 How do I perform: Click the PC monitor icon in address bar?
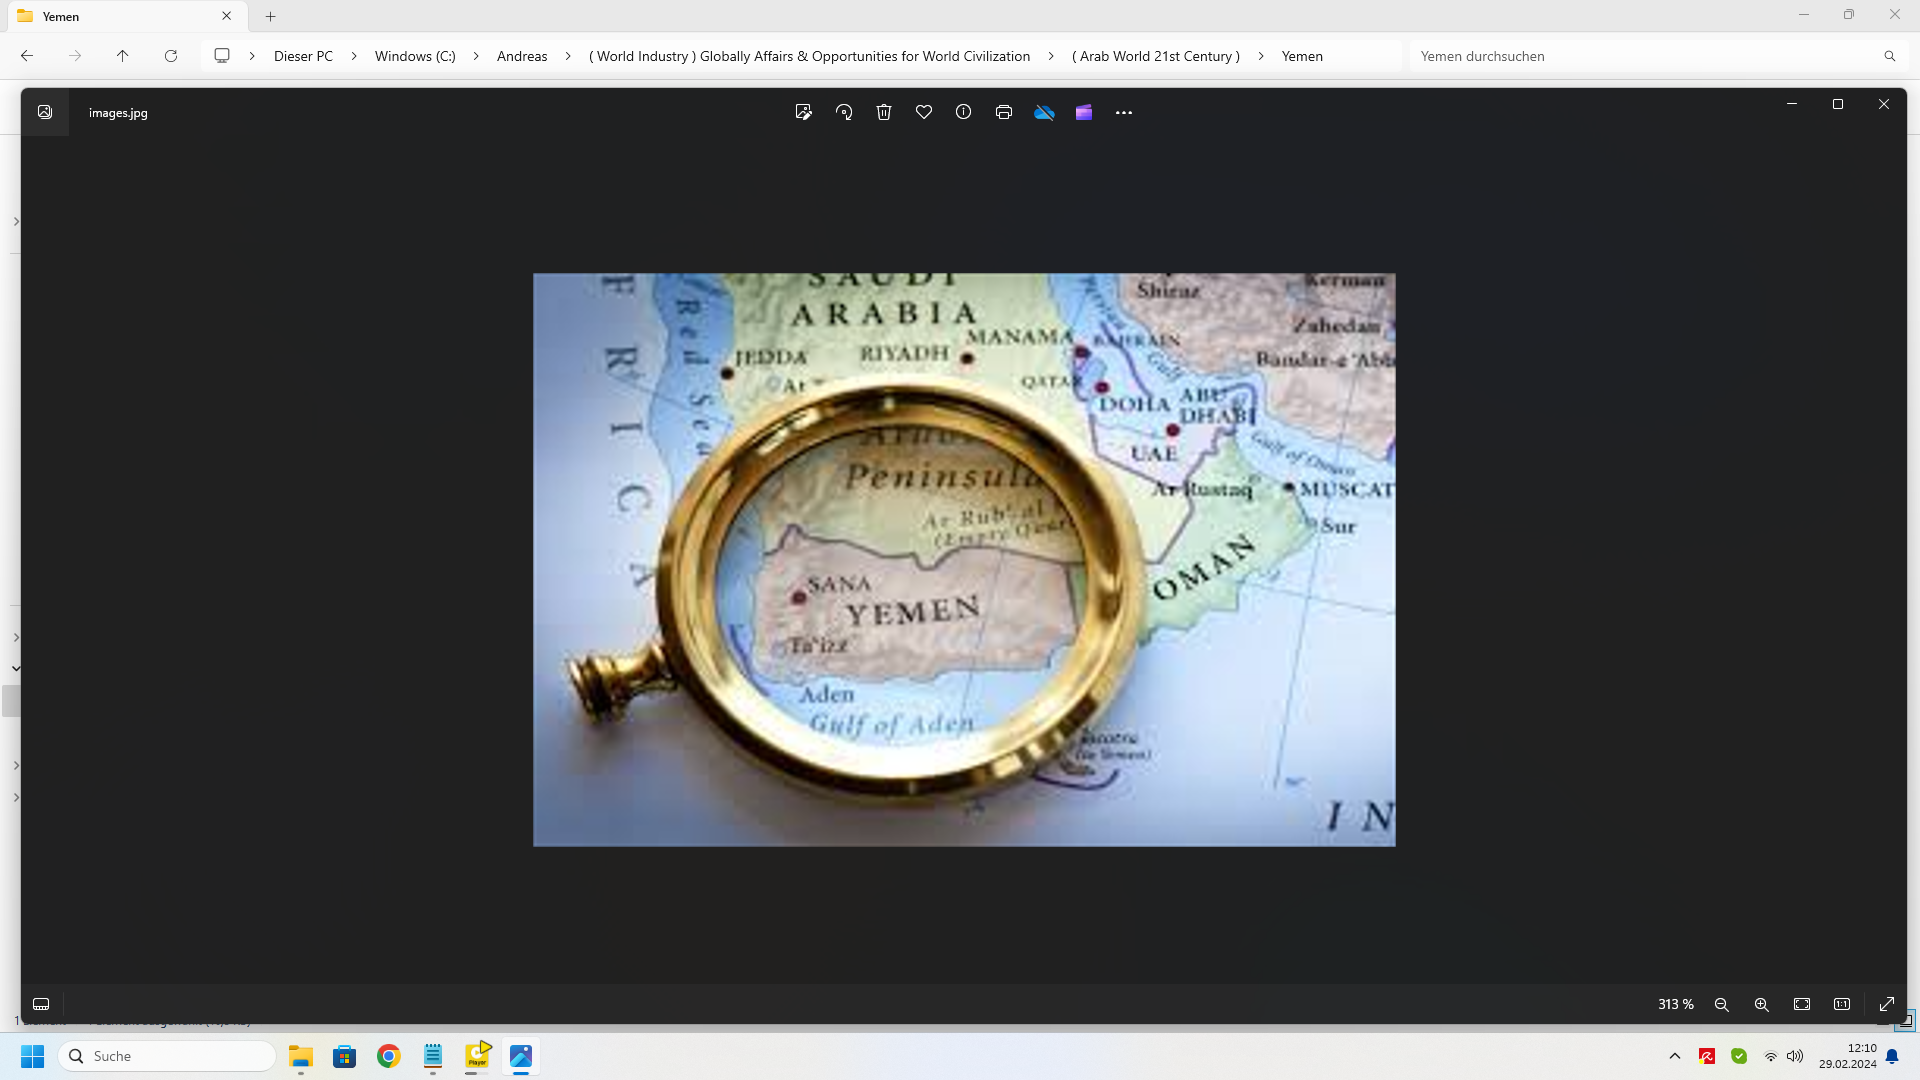222,56
